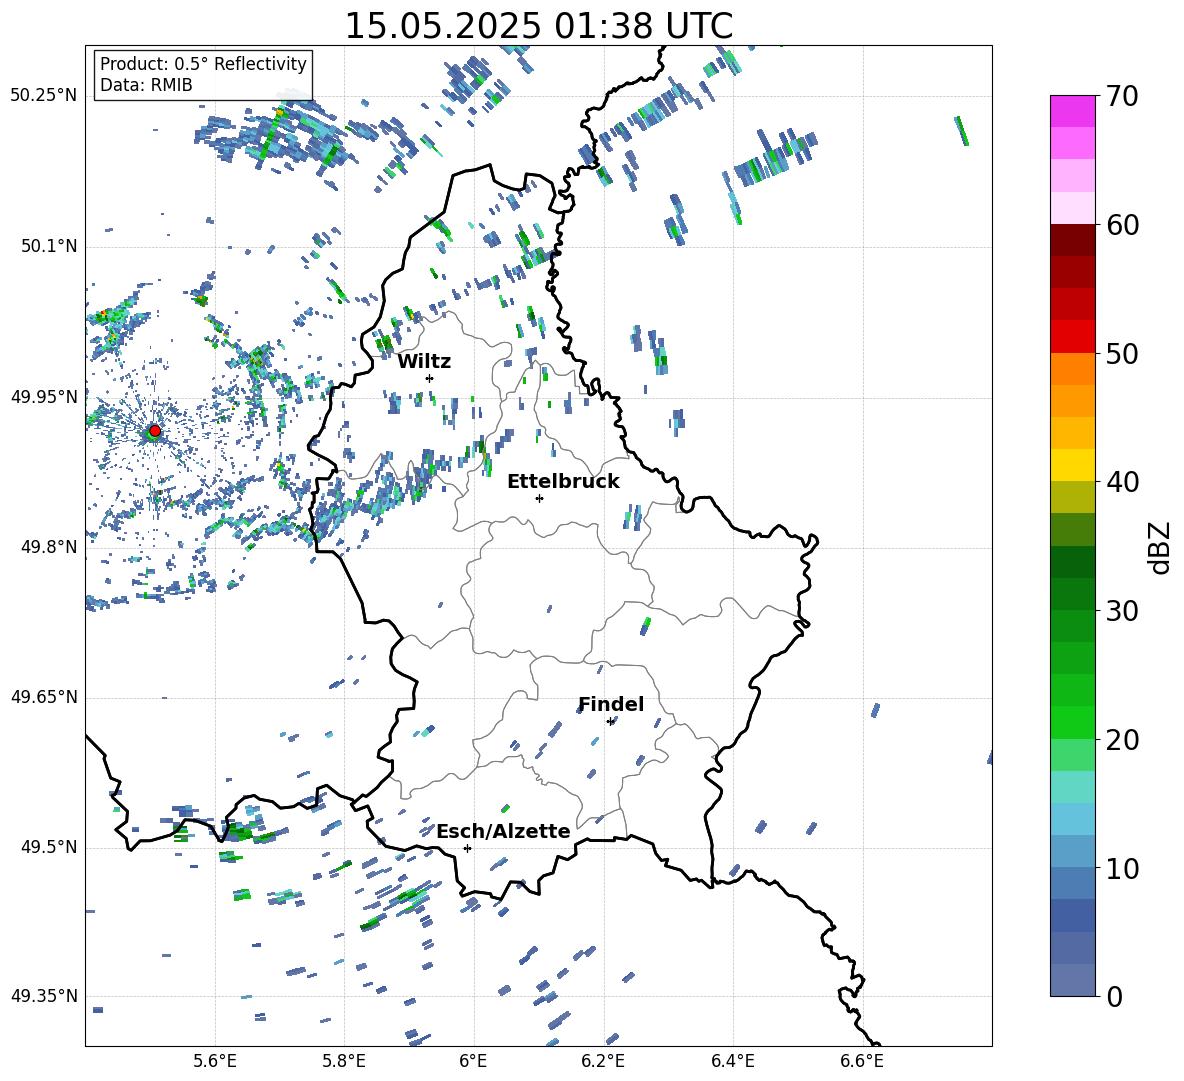Select the Findel city label
This screenshot has height=1081, width=1184.
(611, 704)
